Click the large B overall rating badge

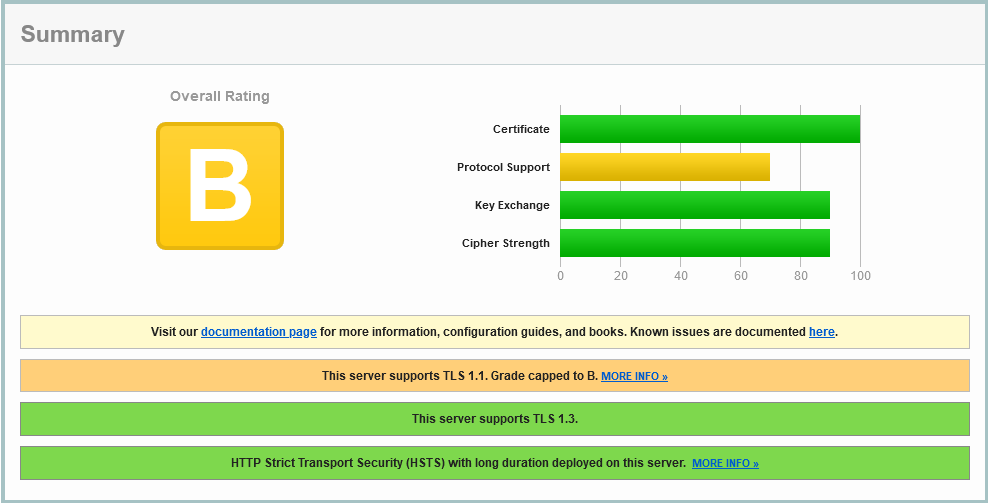(220, 186)
